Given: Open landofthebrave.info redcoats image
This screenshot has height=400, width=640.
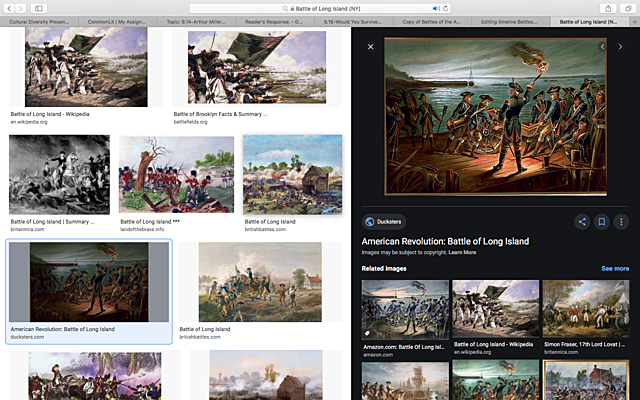Looking at the screenshot, I should tap(176, 174).
